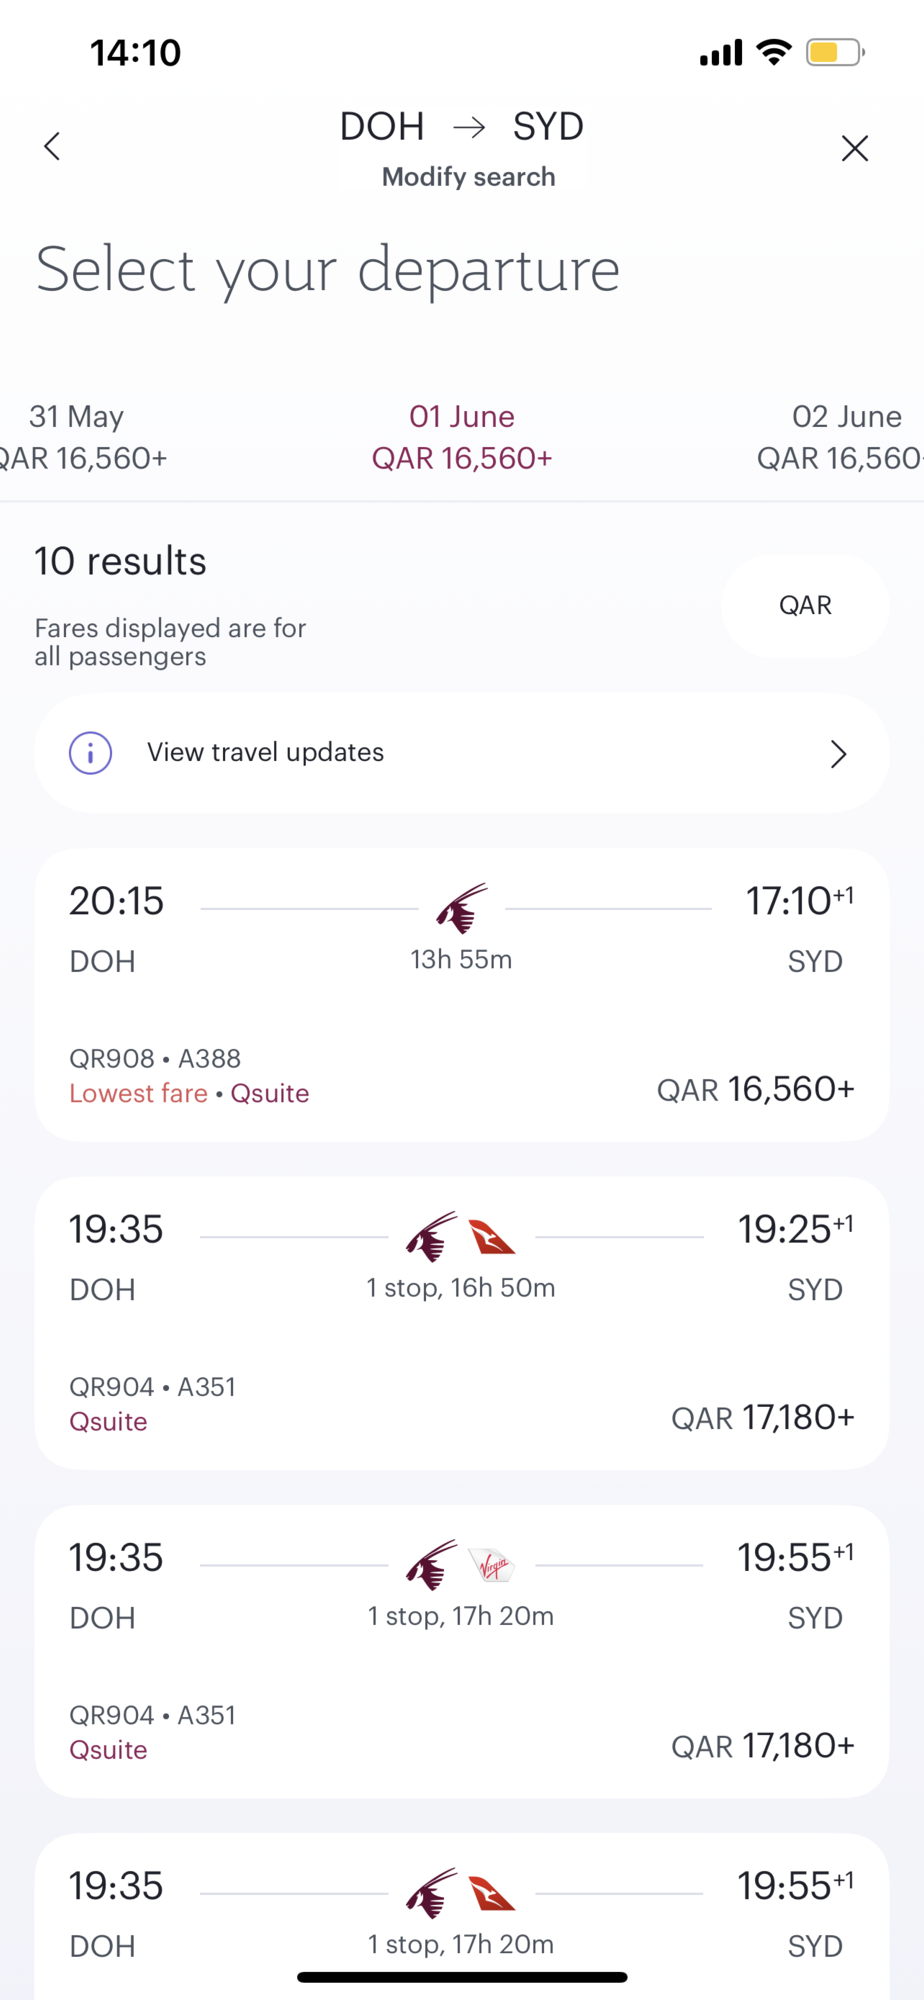The width and height of the screenshot is (924, 2000).
Task: Select the 31 May date tab
Action: point(78,437)
